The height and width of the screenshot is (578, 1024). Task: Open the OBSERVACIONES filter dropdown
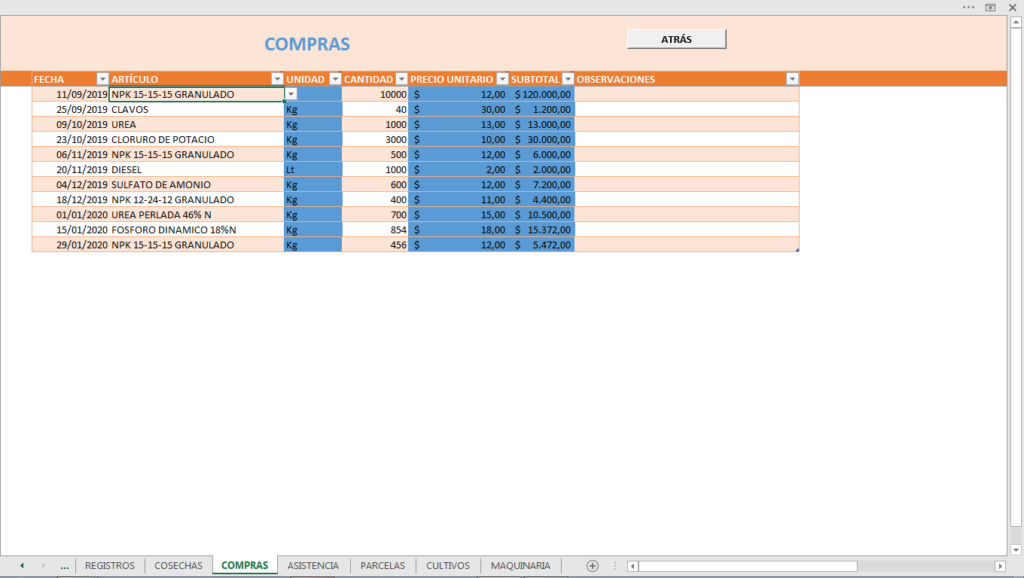[792, 79]
